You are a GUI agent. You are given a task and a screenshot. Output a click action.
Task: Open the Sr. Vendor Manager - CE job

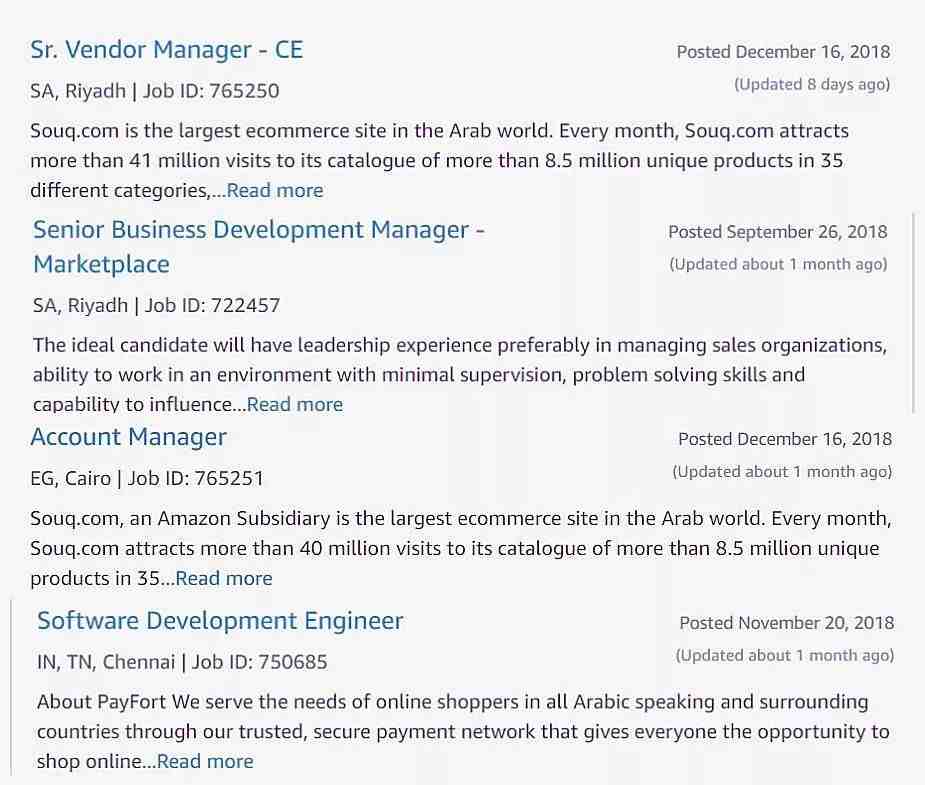[166, 50]
